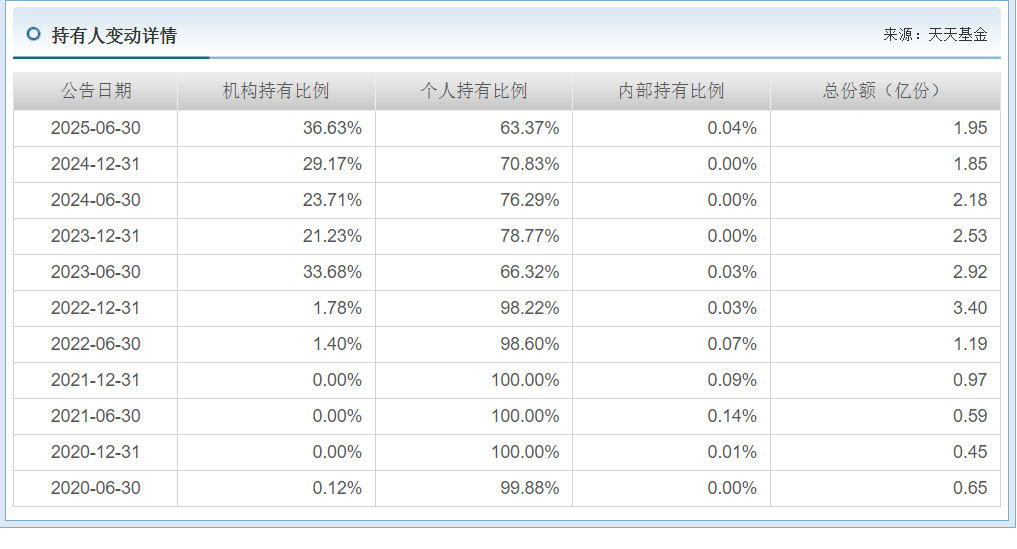Click the 机构持有比例 column header
Viewport: 1017px width, 549px height.
pyautogui.click(x=276, y=91)
